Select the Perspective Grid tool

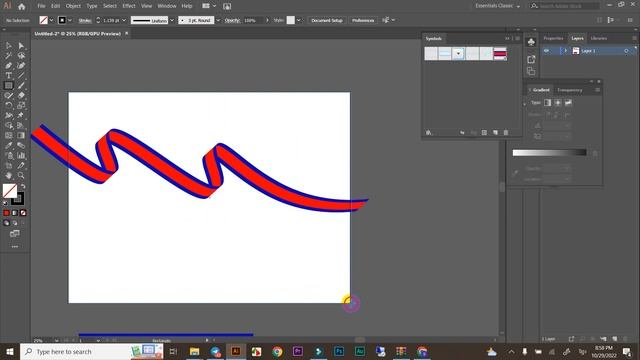pos(21,125)
